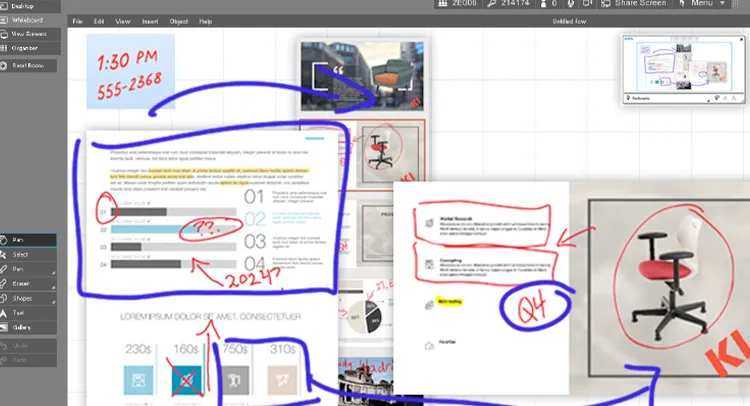Screen dimensions: 750x406
Task: Click the Desktop mode button
Action: coord(28,5)
